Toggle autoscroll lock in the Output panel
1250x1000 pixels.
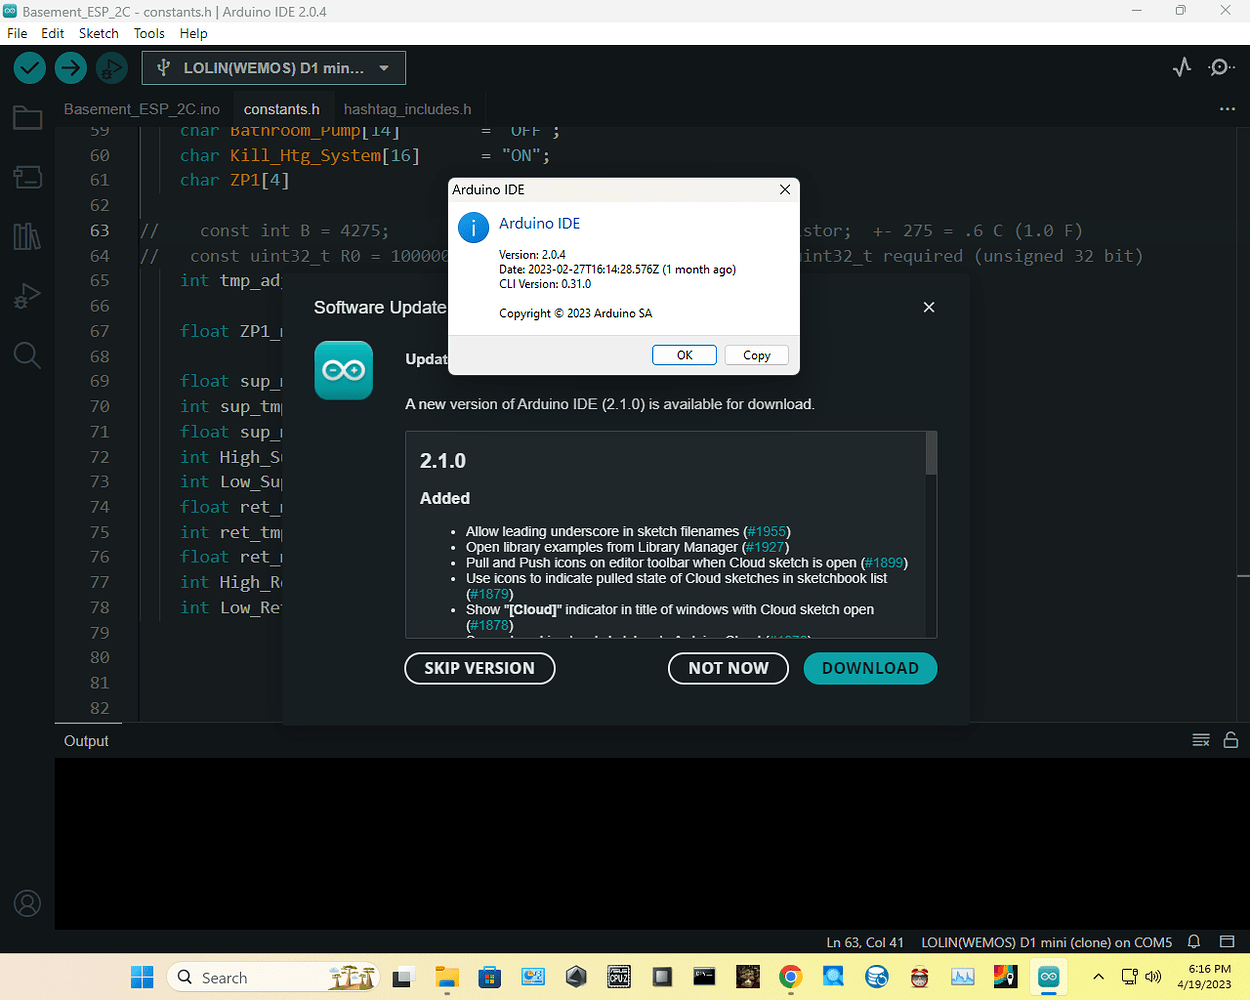[1231, 740]
